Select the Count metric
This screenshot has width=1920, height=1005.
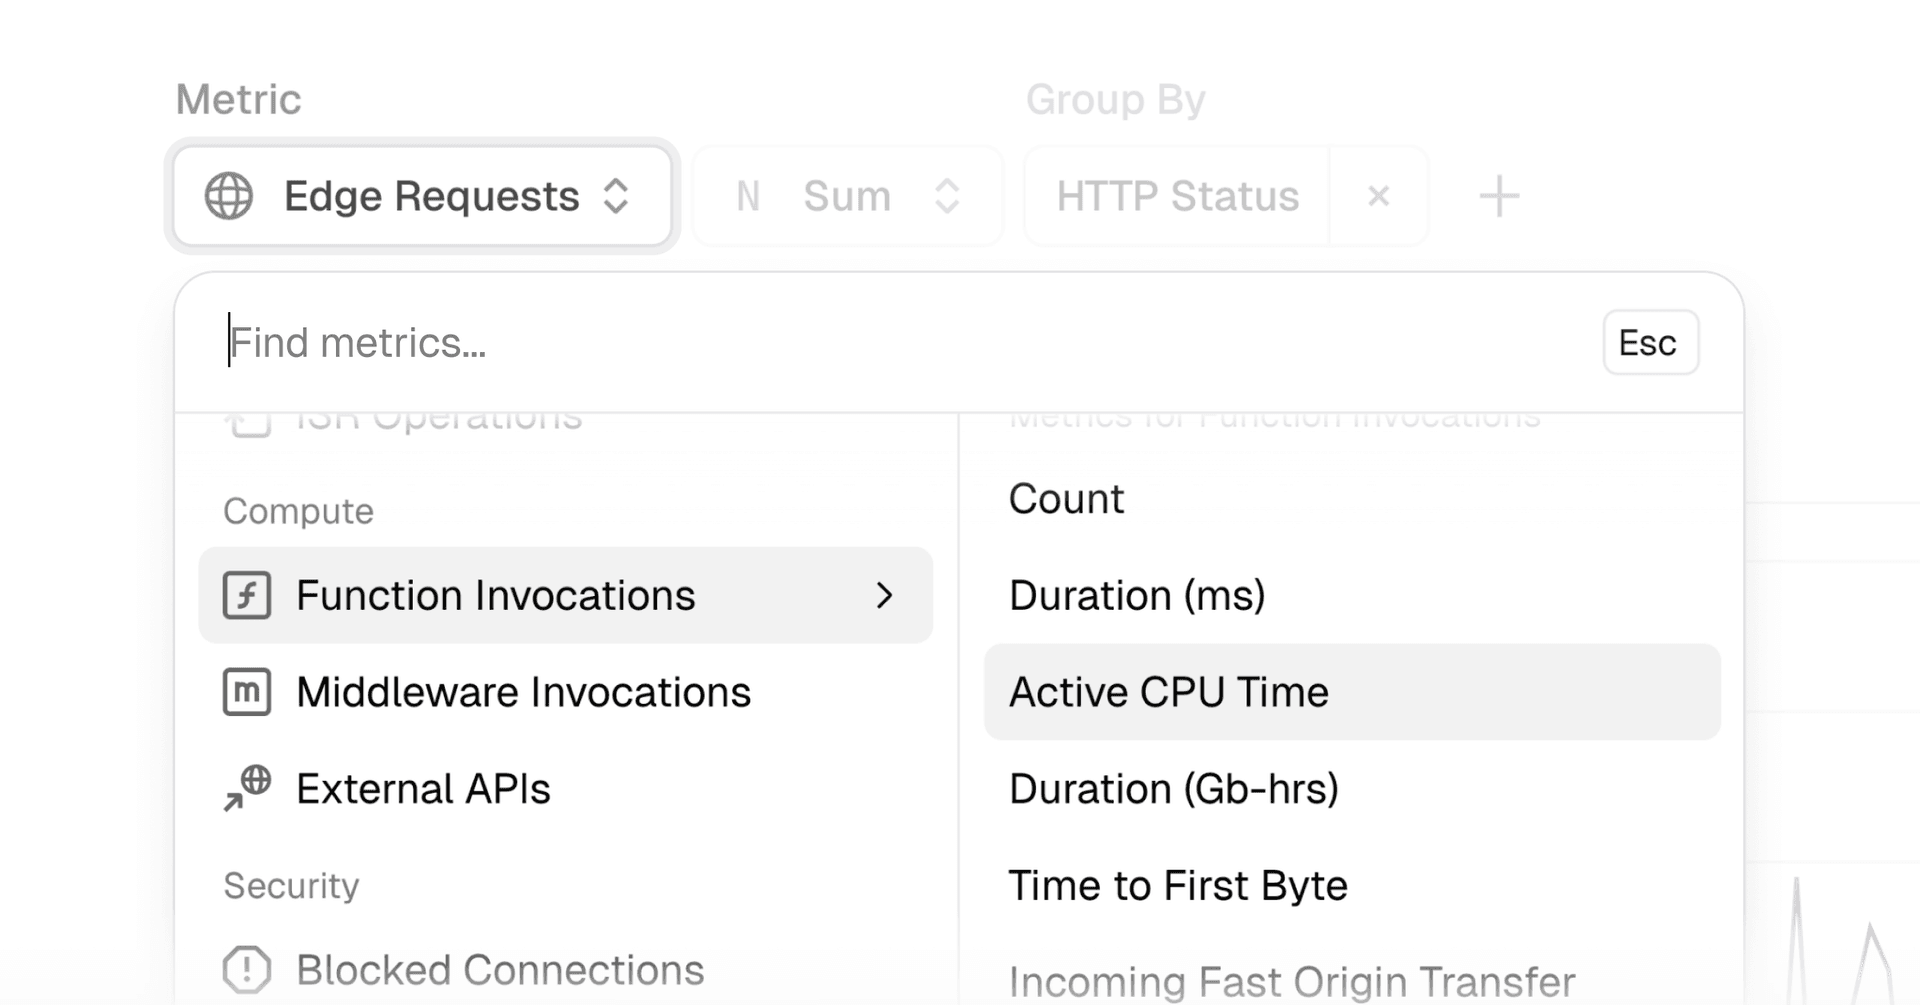[1066, 499]
